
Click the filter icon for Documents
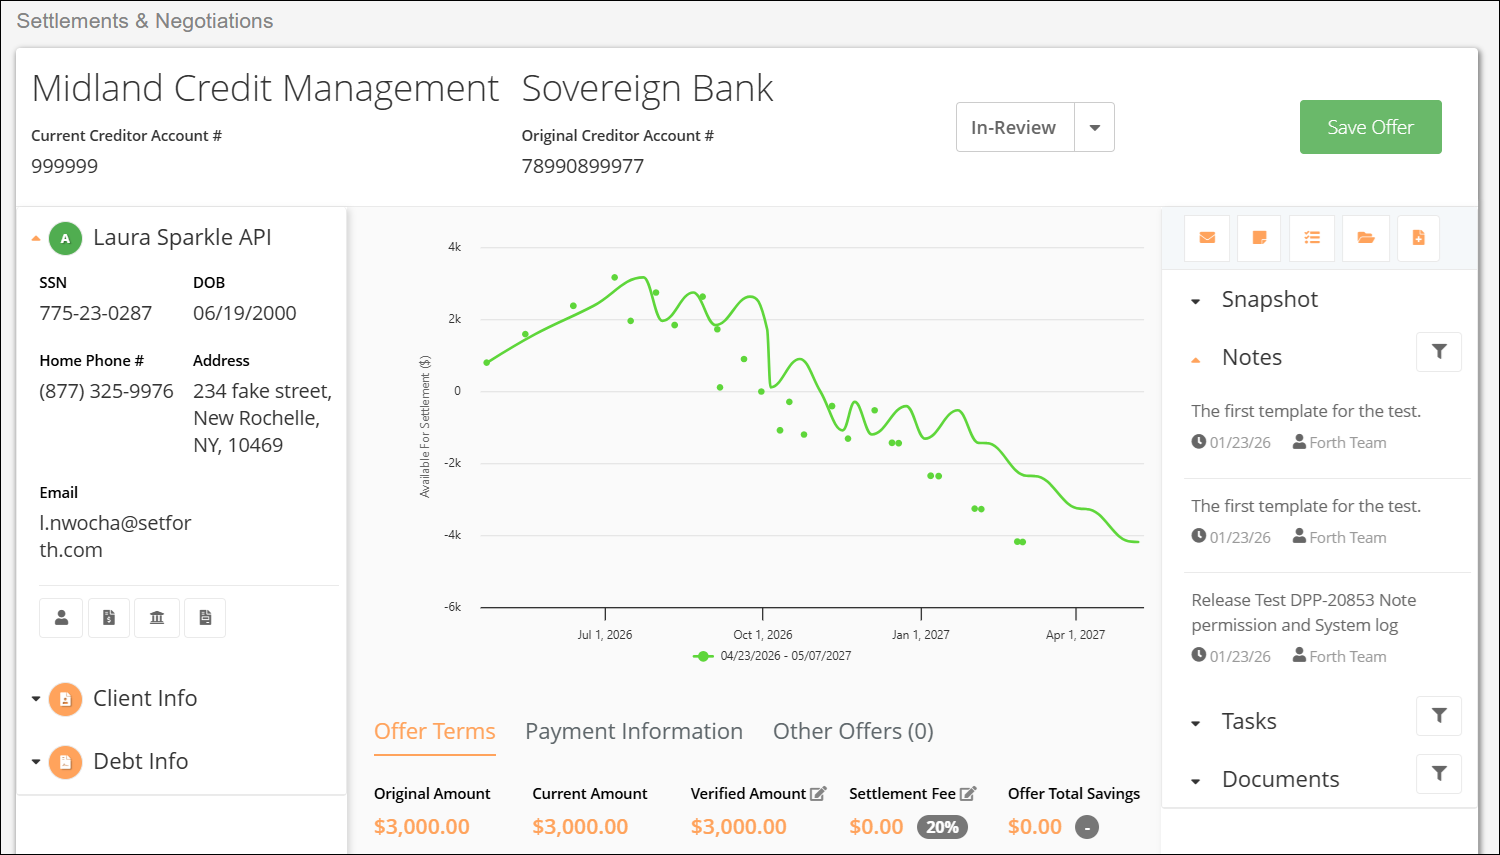1439,774
